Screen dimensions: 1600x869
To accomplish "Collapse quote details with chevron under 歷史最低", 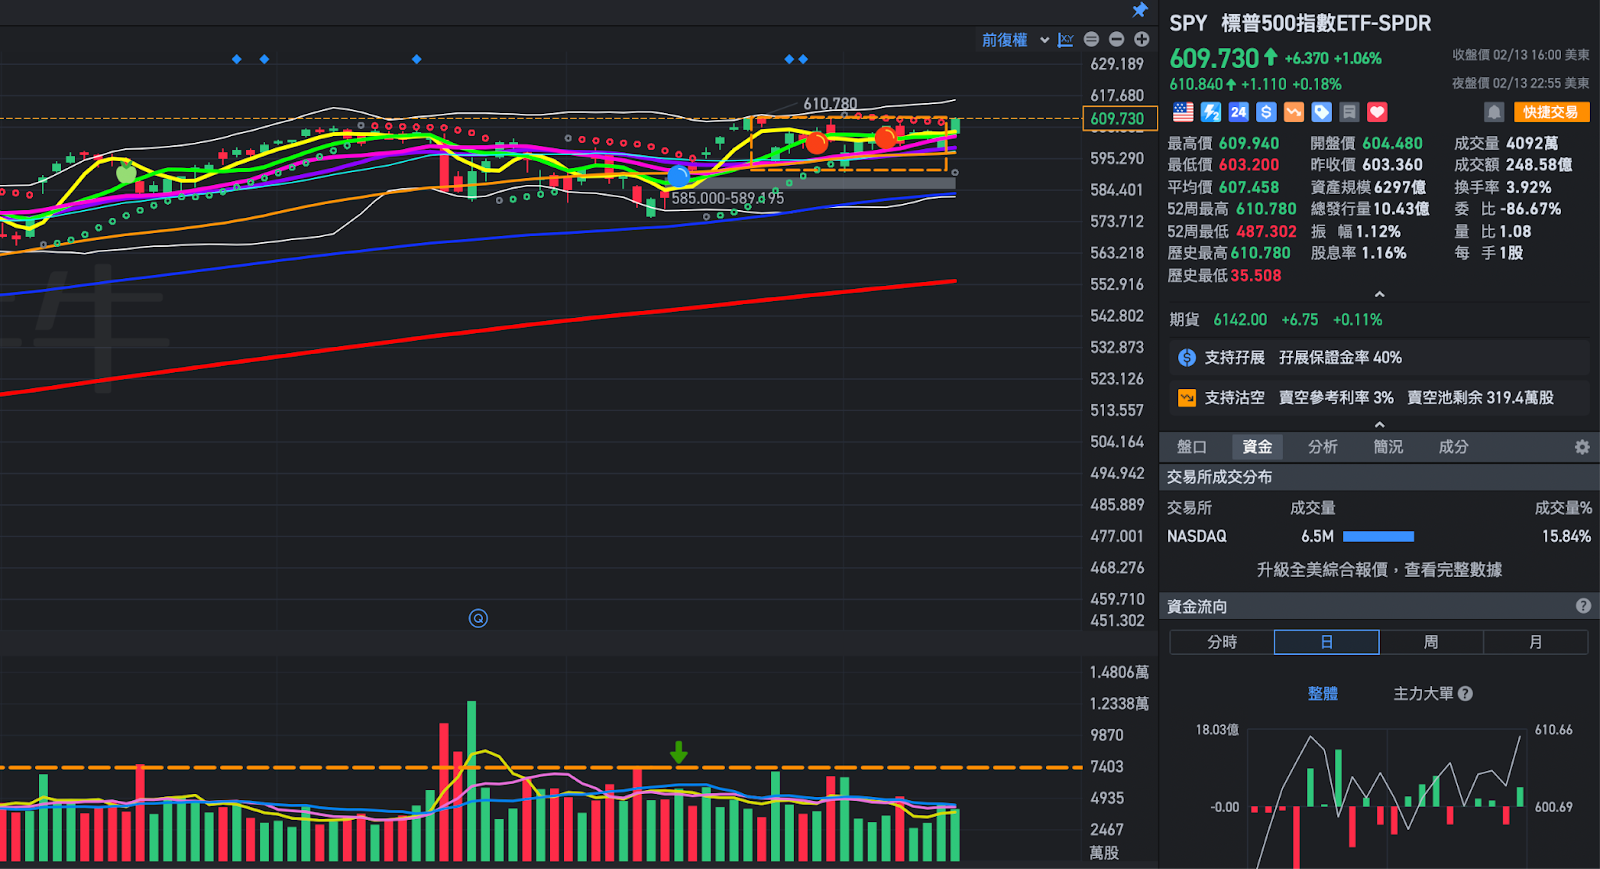I will click(x=1380, y=294).
